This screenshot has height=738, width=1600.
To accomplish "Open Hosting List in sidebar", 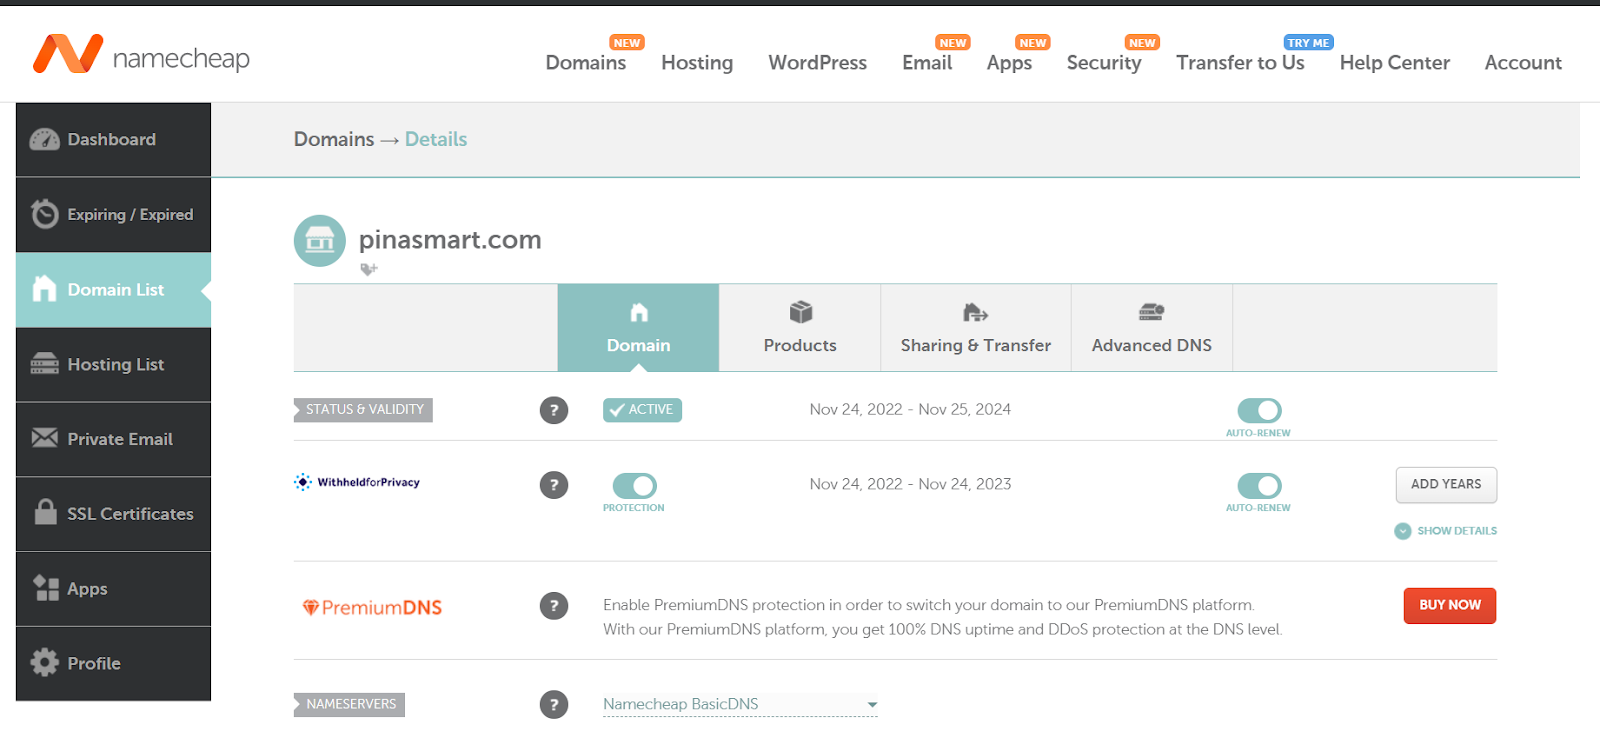I will [113, 364].
